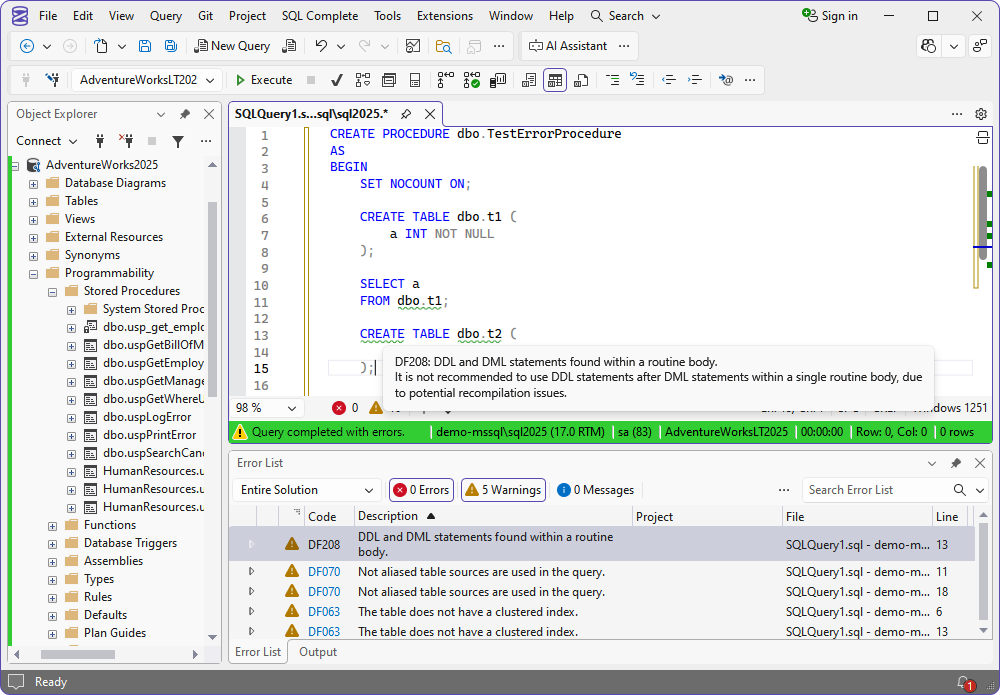This screenshot has height=695, width=1000.
Task: Adjust the editor zoom level control
Action: (x=265, y=407)
